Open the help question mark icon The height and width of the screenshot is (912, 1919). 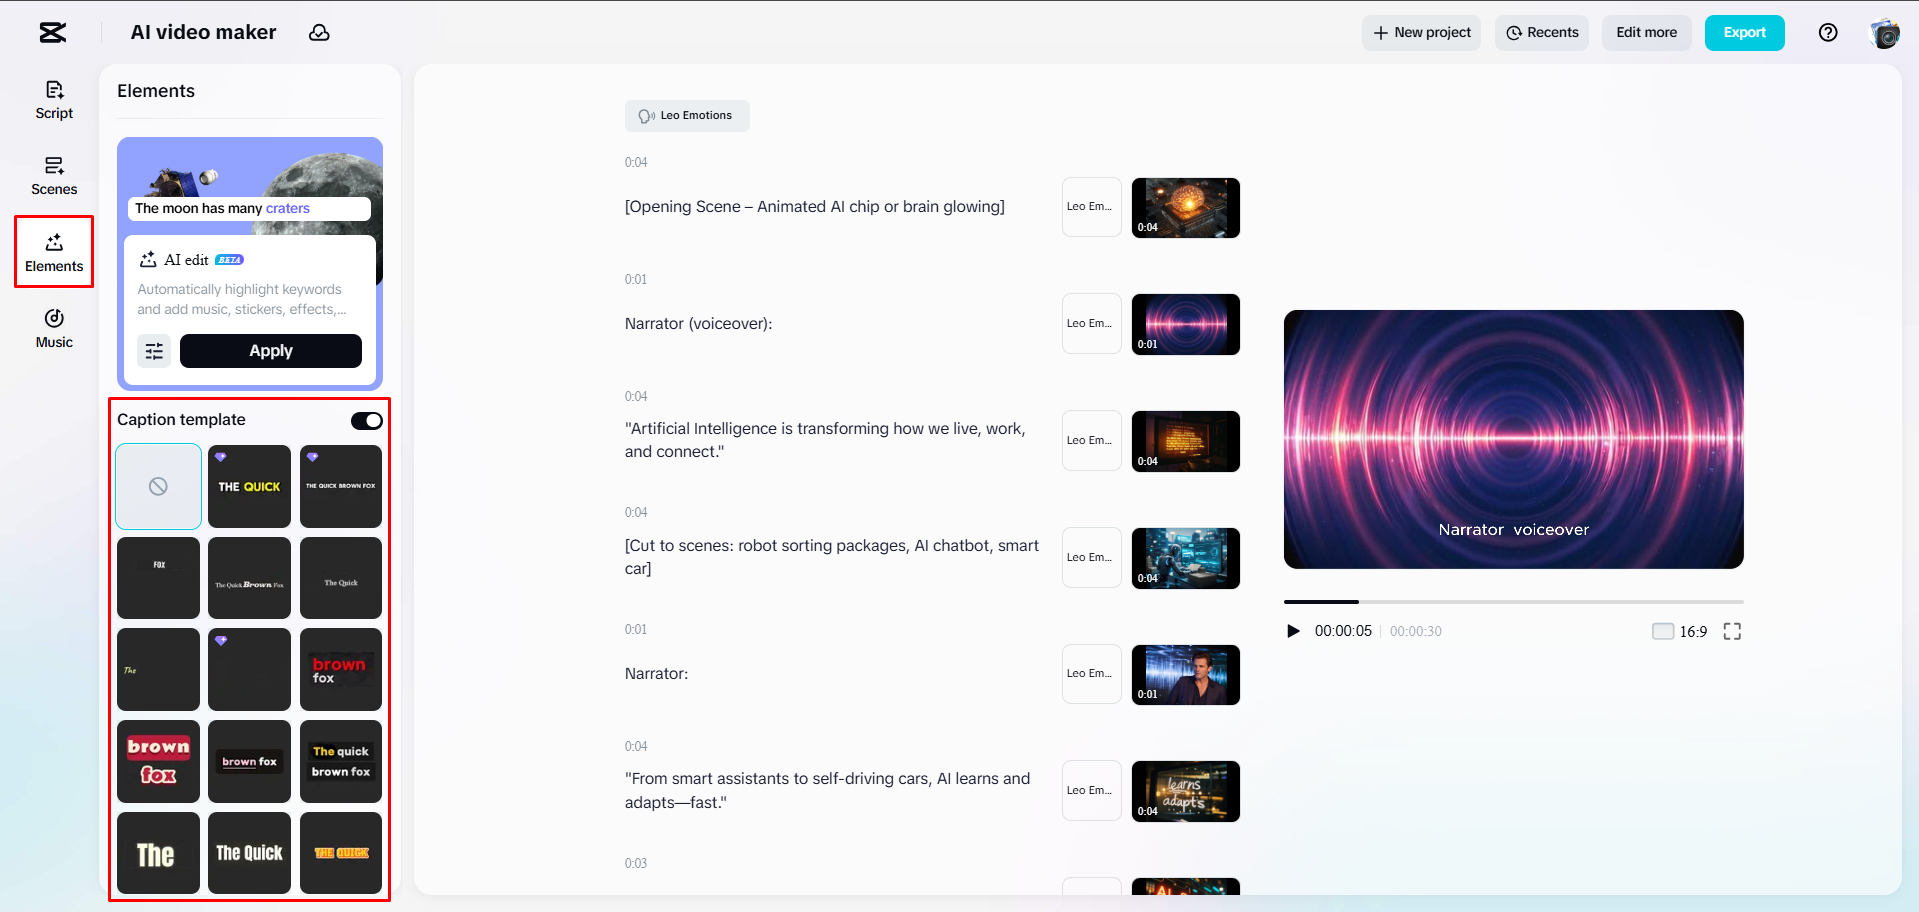(x=1828, y=33)
